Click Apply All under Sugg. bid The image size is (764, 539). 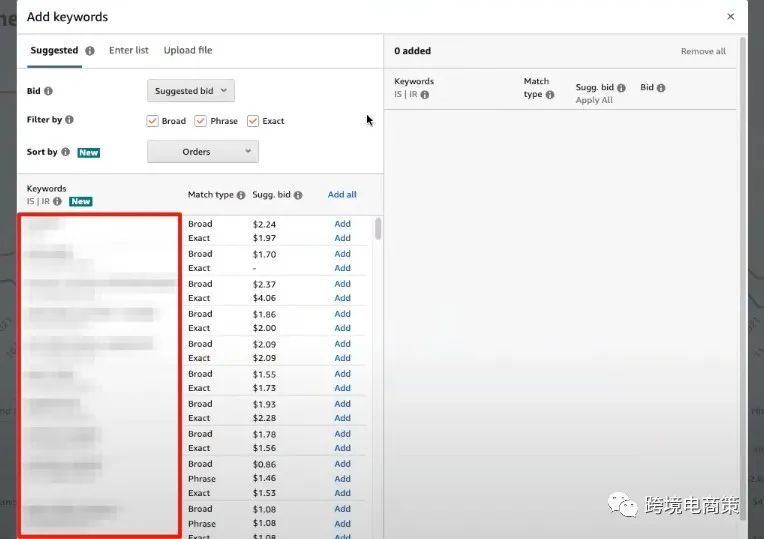pyautogui.click(x=594, y=100)
